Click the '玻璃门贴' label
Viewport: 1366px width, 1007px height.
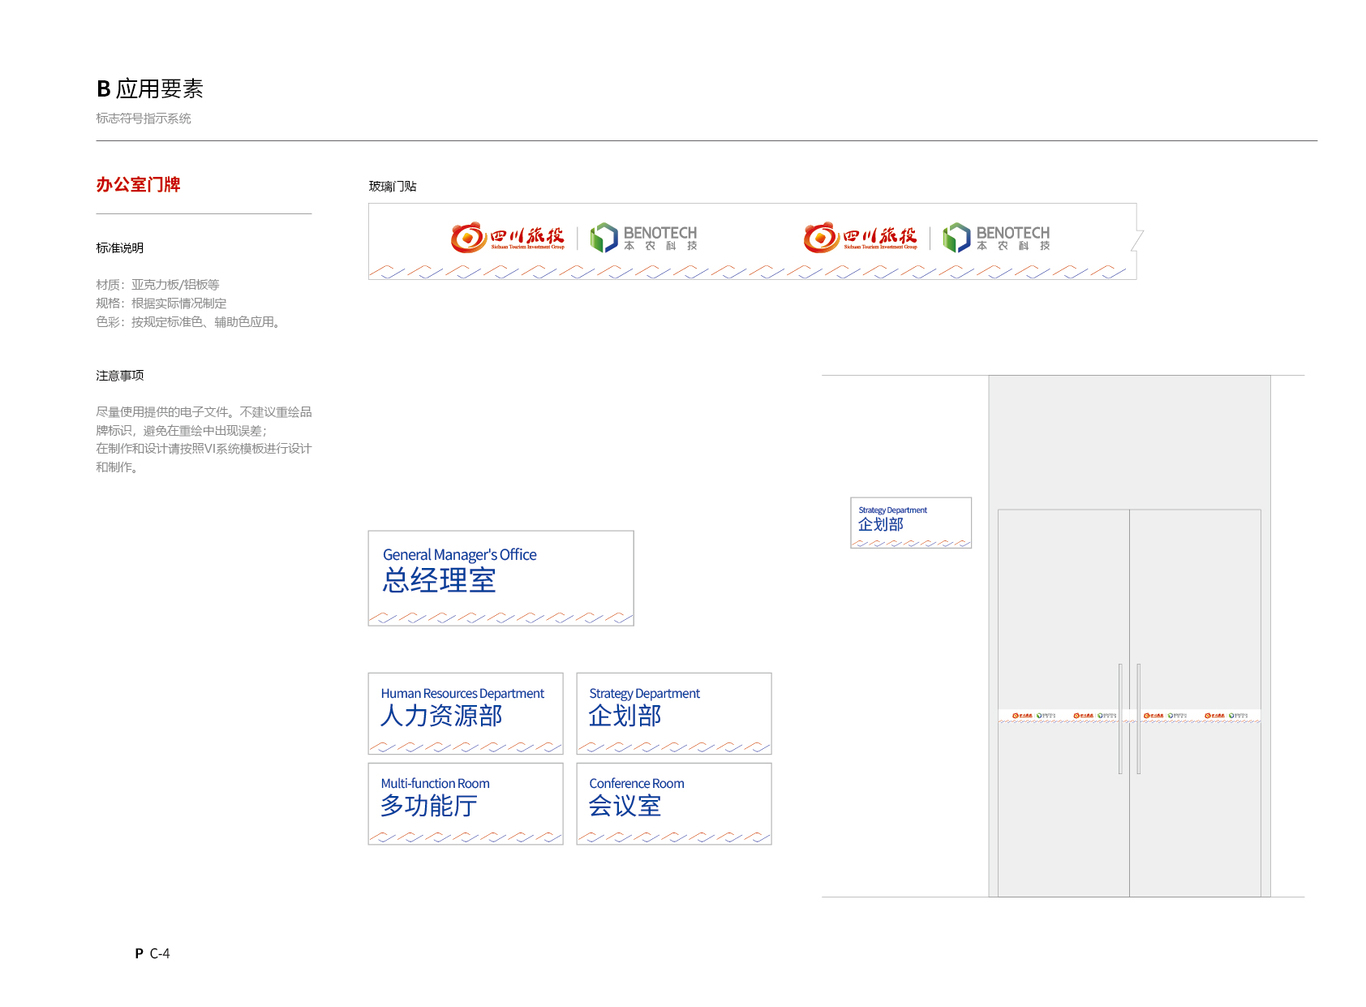[392, 186]
